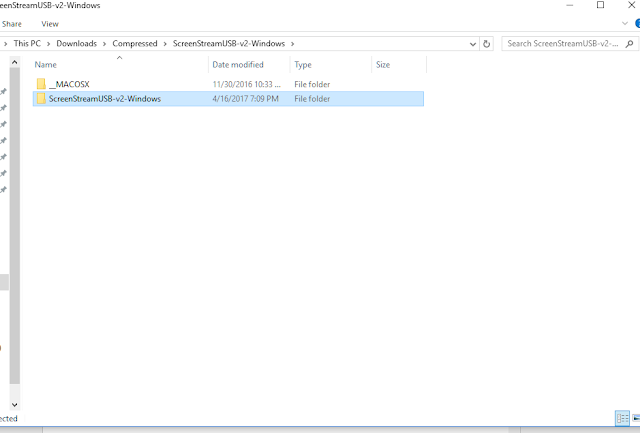Click the ScreenStreamUSB-v2-Windows folder icon
The image size is (640, 433).
(x=41, y=98)
